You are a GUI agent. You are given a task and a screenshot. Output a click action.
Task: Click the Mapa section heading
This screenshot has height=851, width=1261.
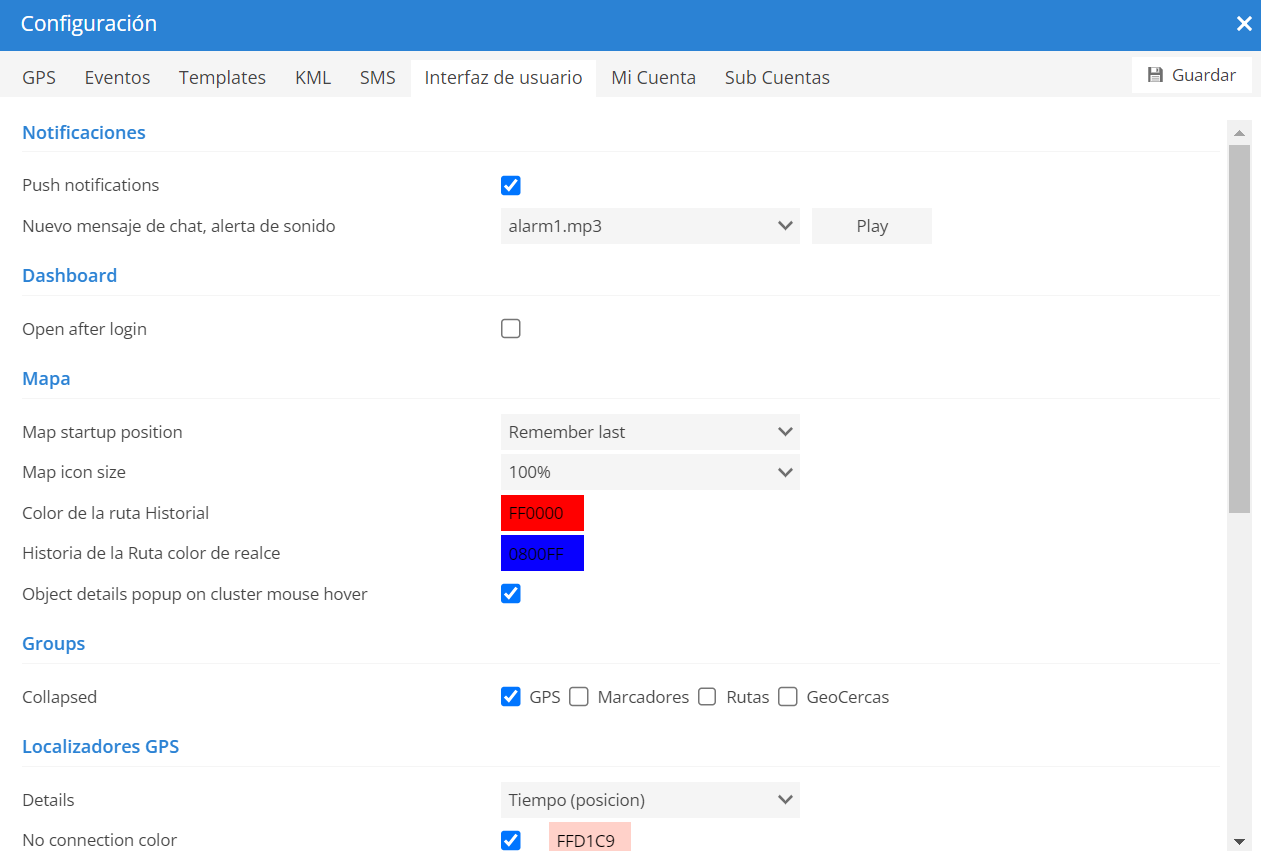click(x=46, y=379)
